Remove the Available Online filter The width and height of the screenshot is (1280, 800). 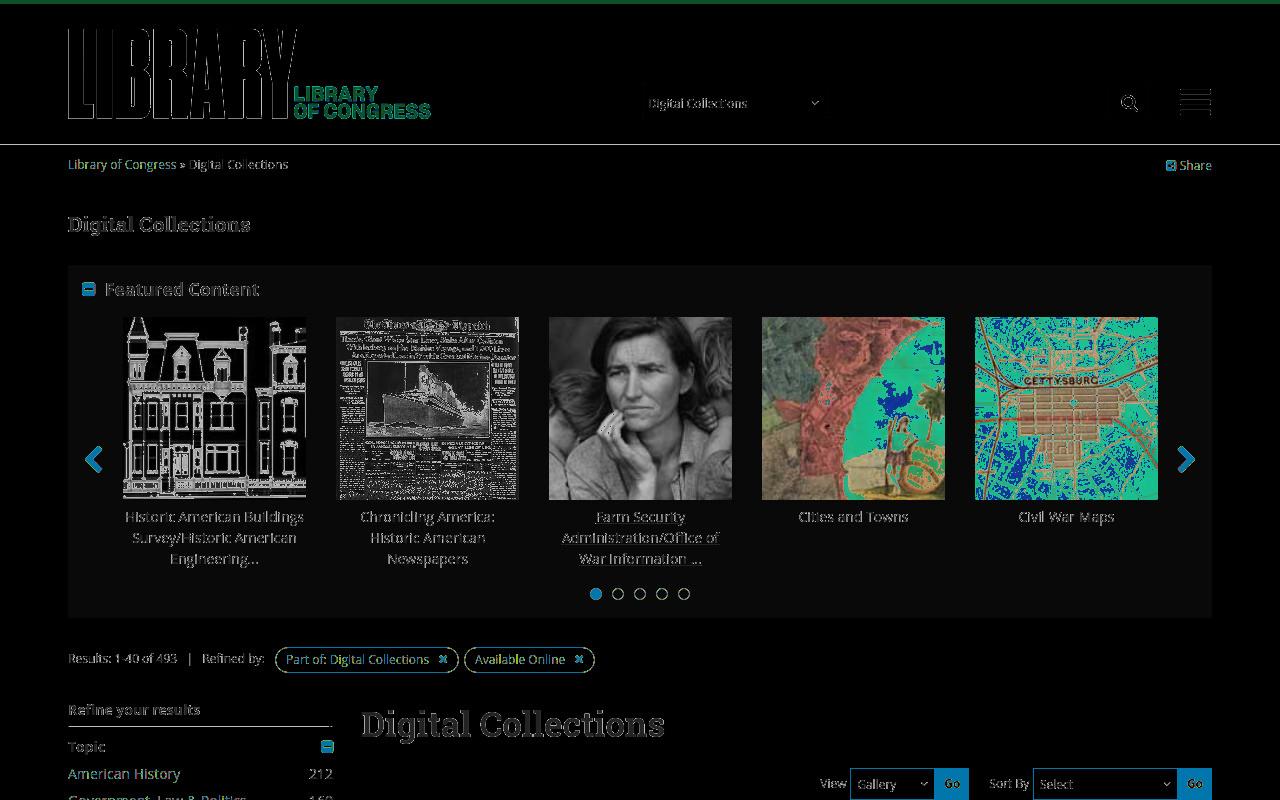click(579, 659)
